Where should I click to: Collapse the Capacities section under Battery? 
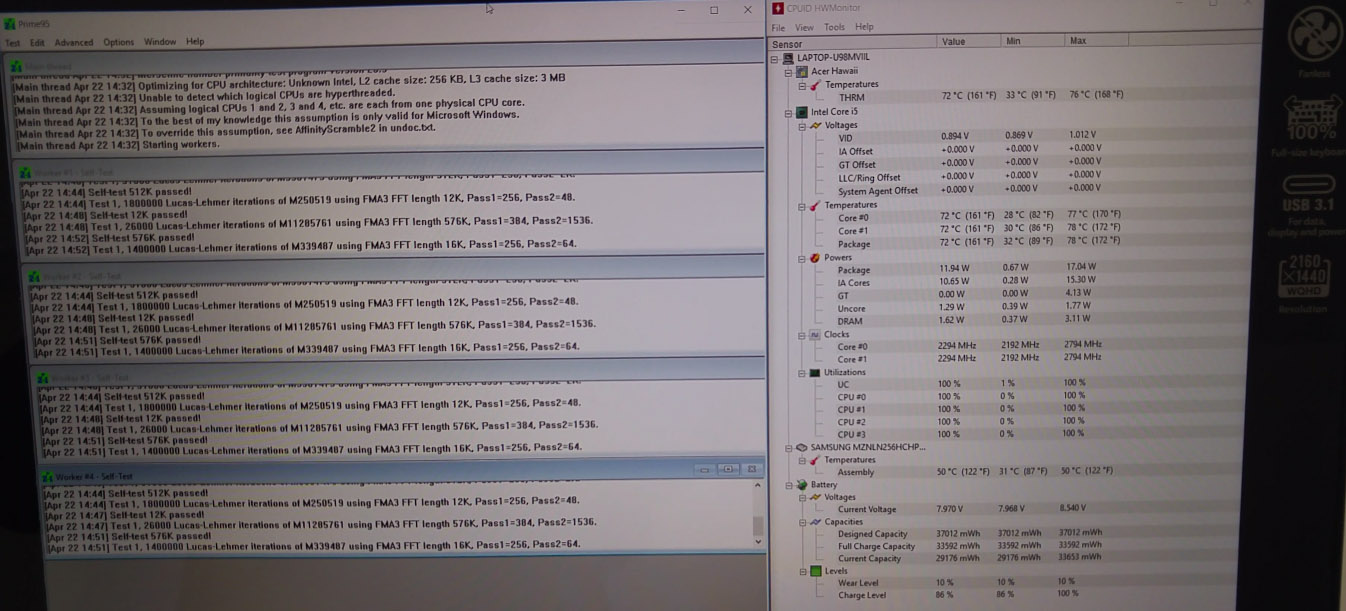801,521
